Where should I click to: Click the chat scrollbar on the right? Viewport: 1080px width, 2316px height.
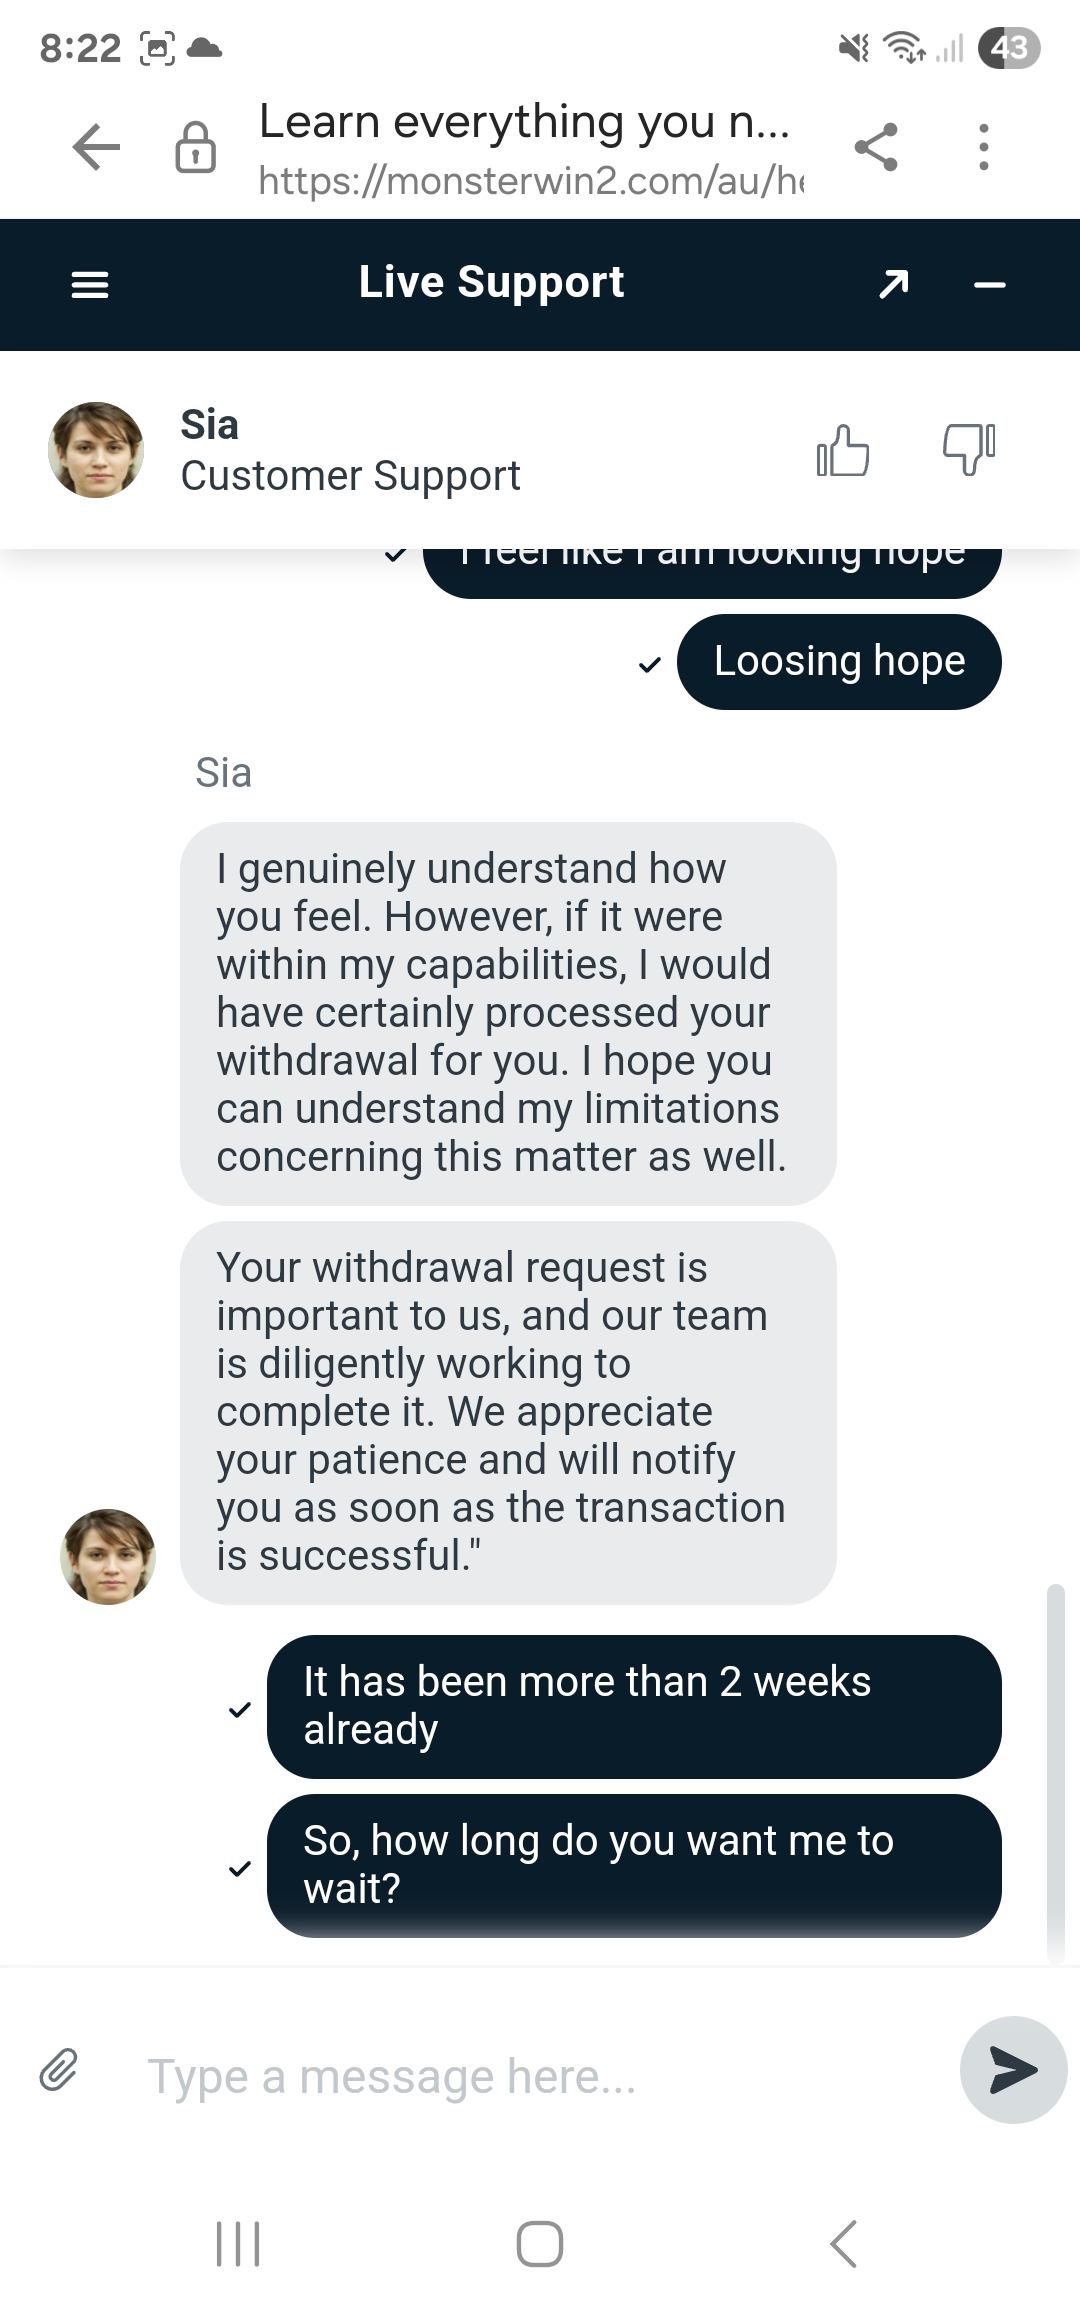pos(1055,1770)
